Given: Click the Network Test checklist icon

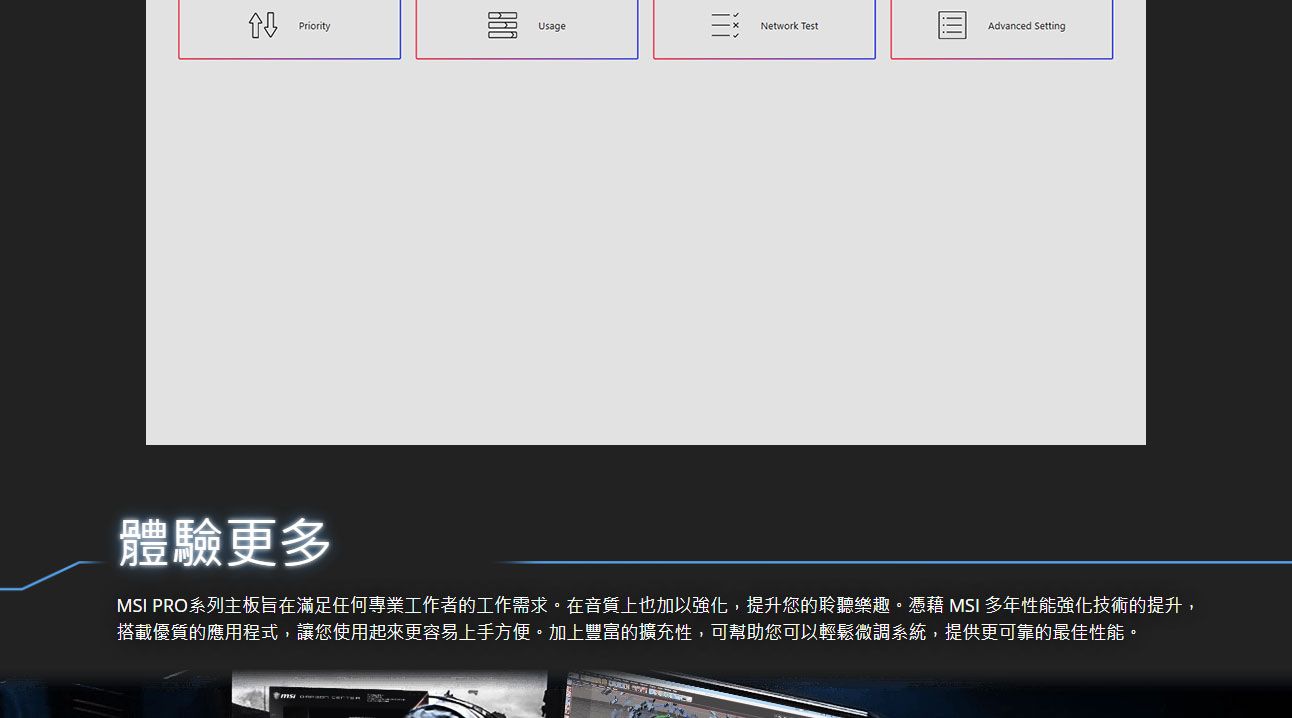Looking at the screenshot, I should coord(725,26).
